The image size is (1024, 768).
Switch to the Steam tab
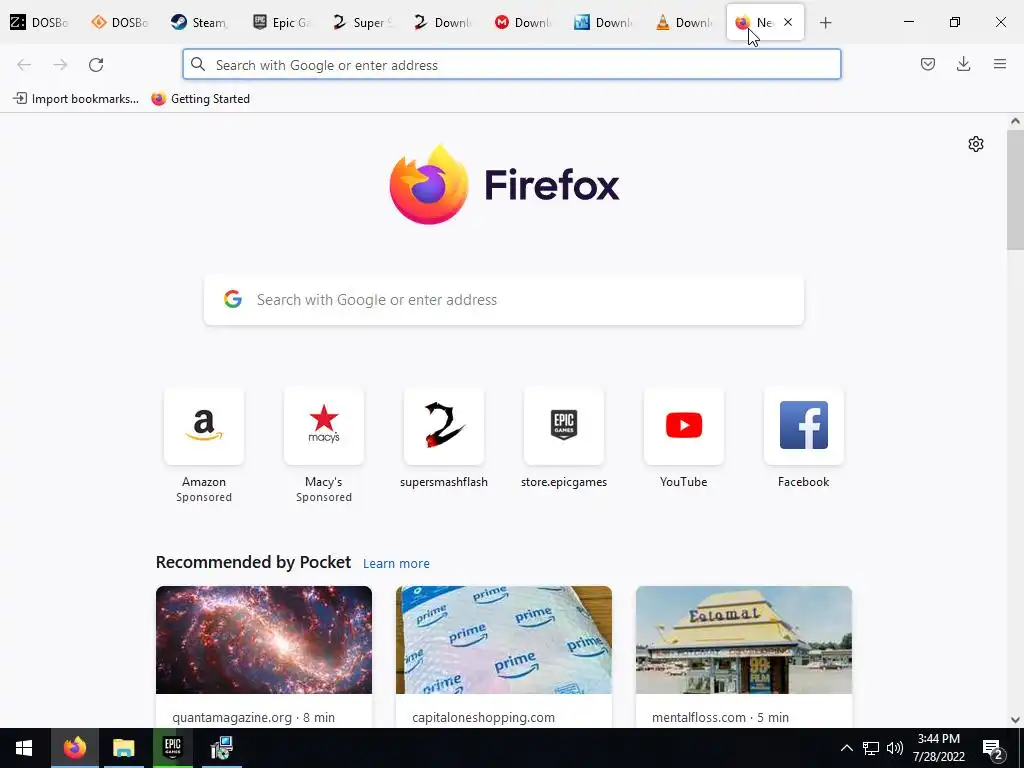coord(201,23)
